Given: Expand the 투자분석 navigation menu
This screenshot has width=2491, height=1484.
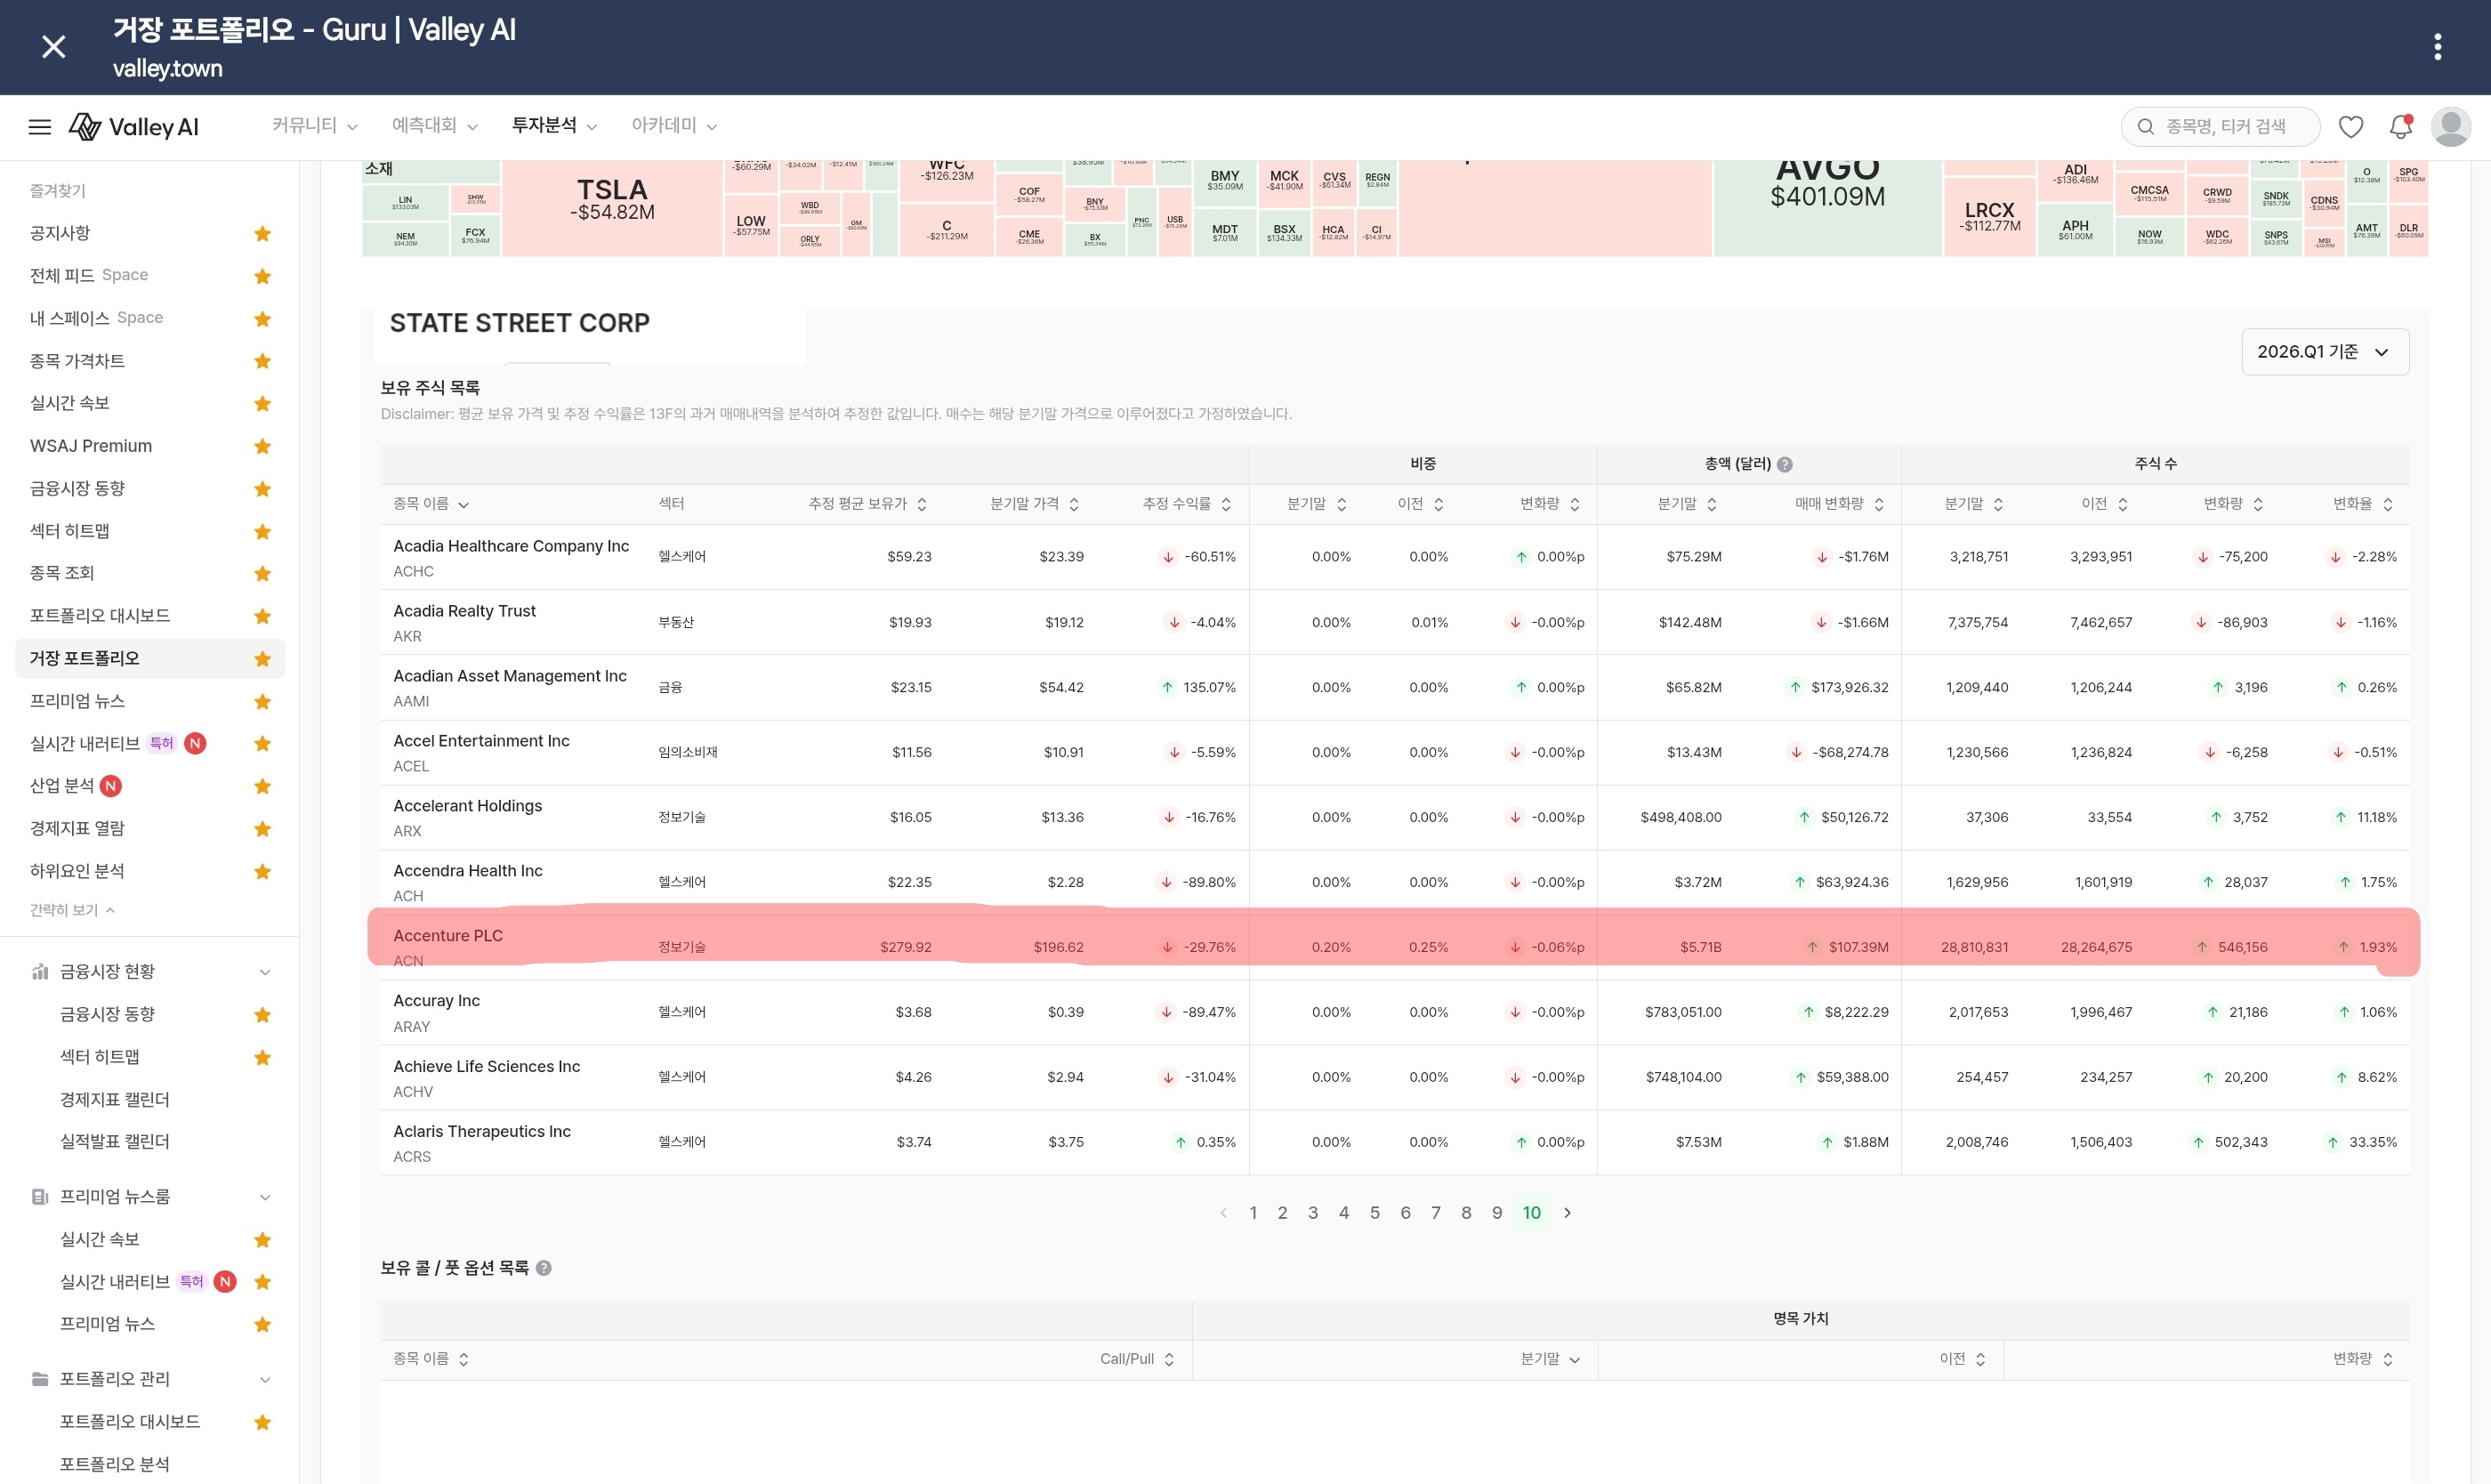Looking at the screenshot, I should [x=554, y=126].
